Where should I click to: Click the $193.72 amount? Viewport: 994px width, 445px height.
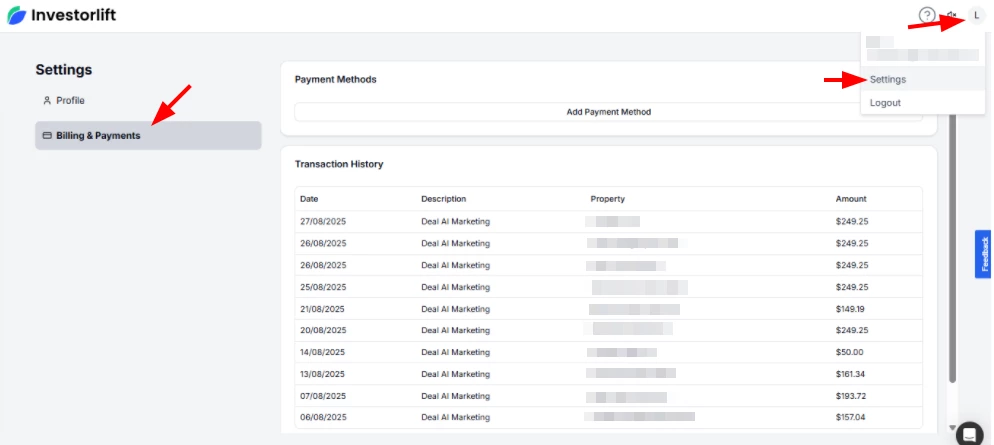pos(851,396)
